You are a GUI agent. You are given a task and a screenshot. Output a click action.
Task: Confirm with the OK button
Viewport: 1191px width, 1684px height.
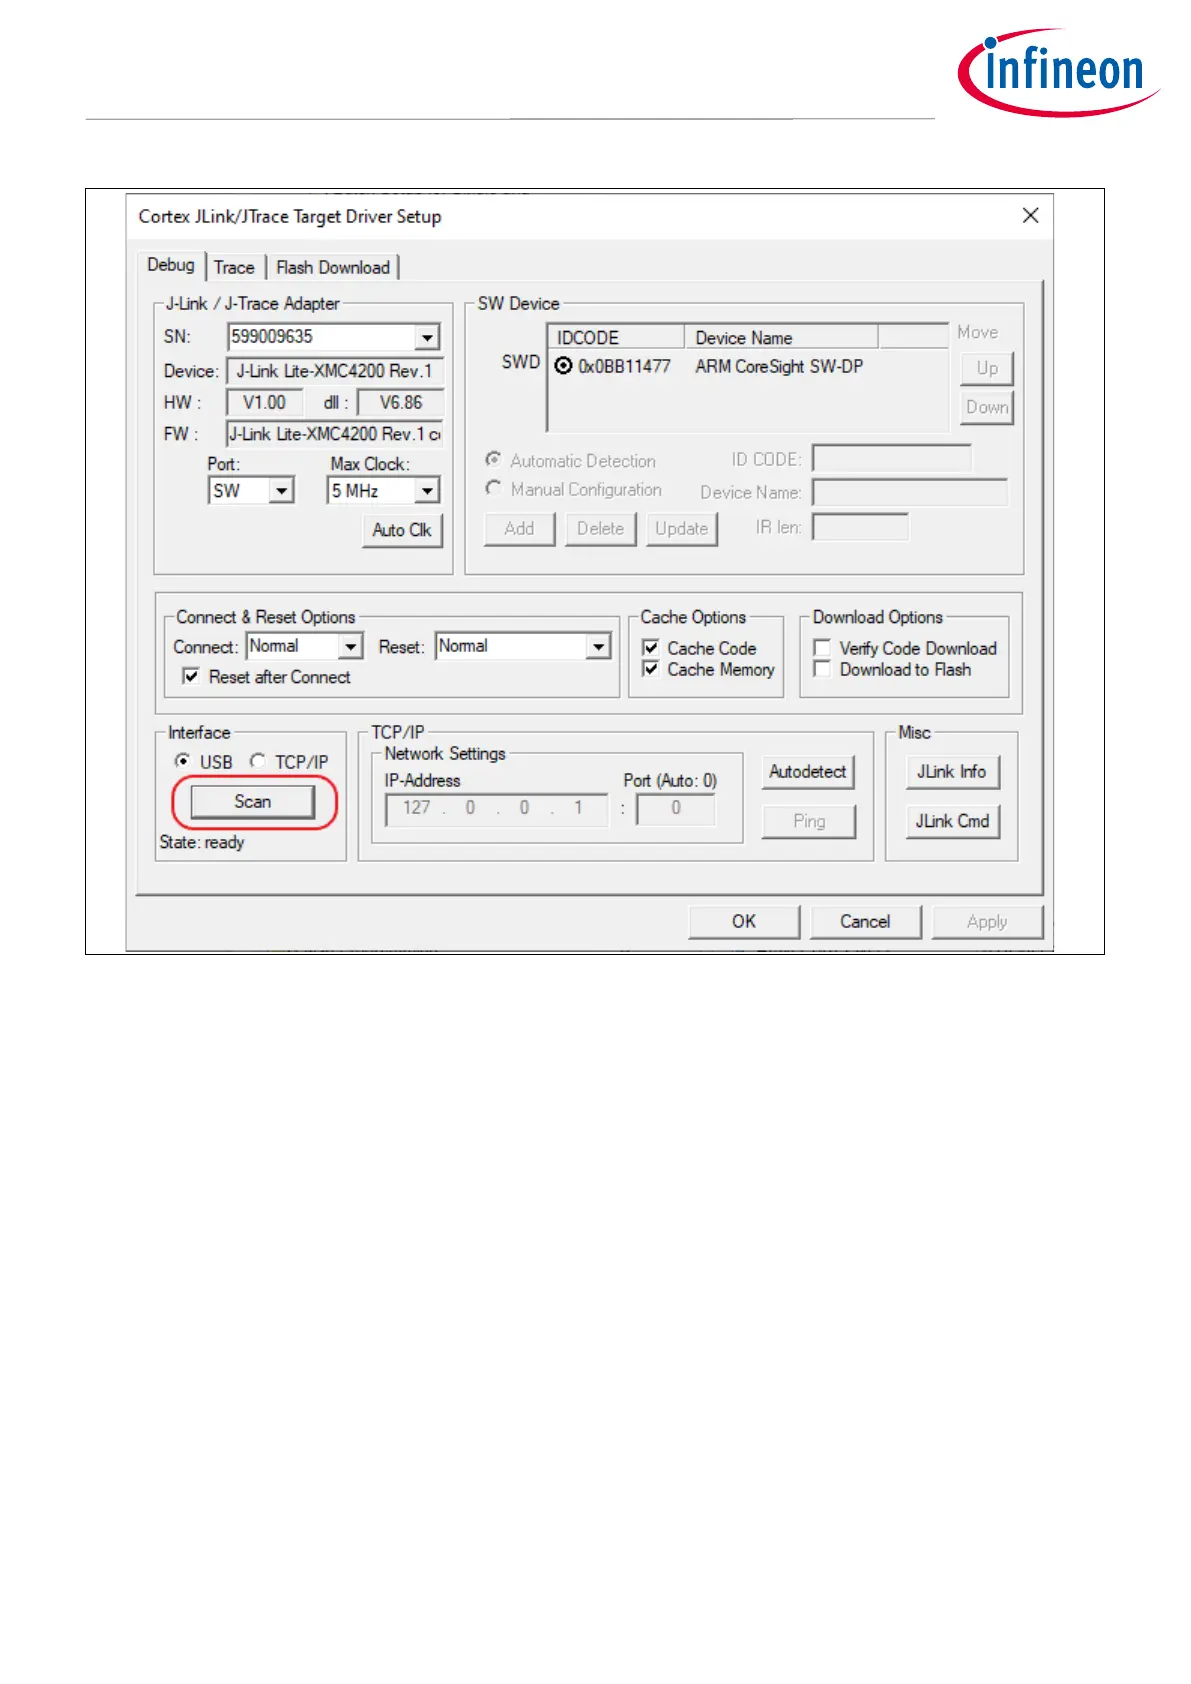tap(744, 922)
